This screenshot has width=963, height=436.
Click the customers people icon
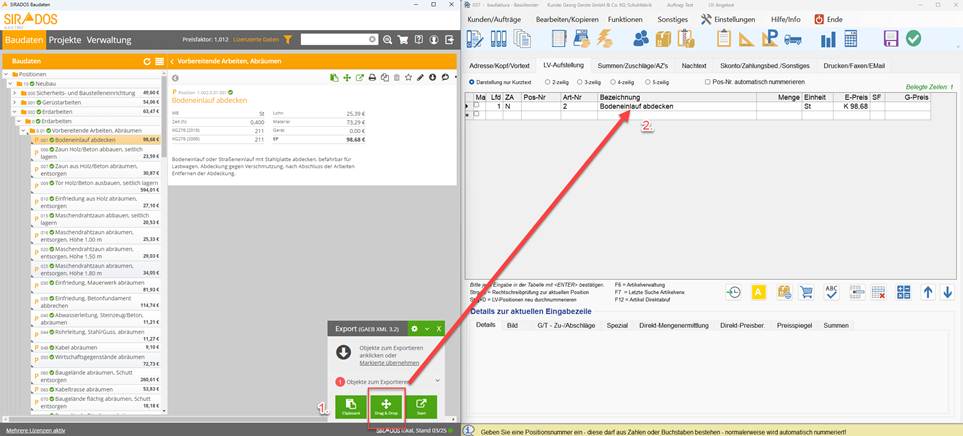click(641, 39)
